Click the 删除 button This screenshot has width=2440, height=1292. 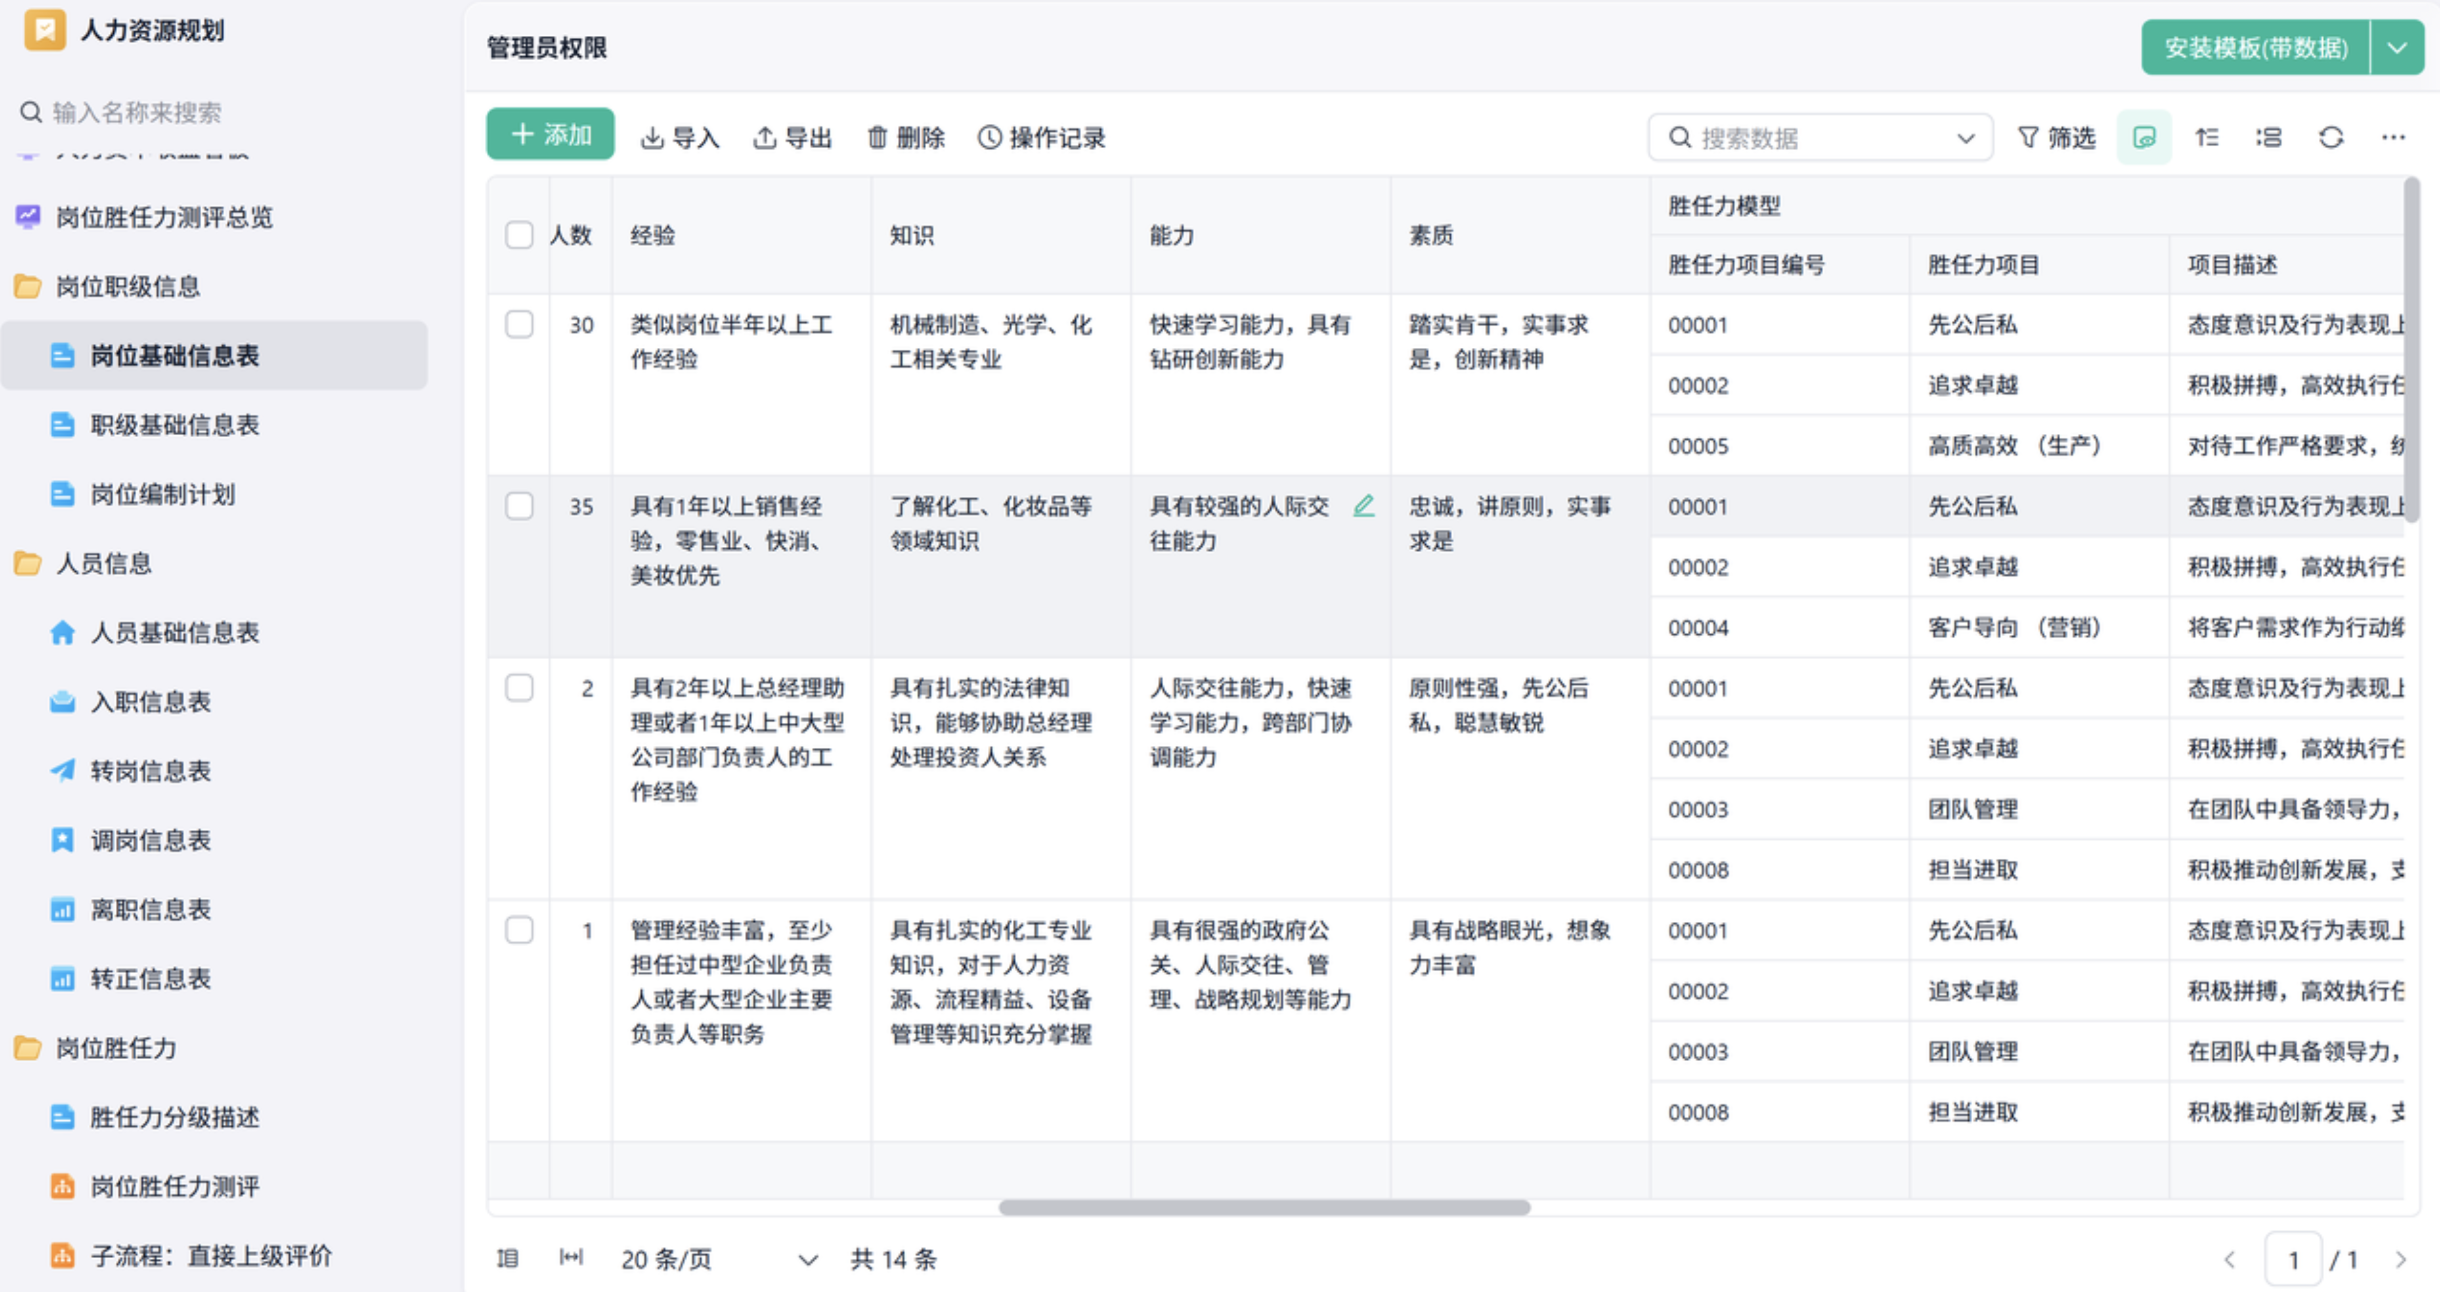[x=905, y=137]
